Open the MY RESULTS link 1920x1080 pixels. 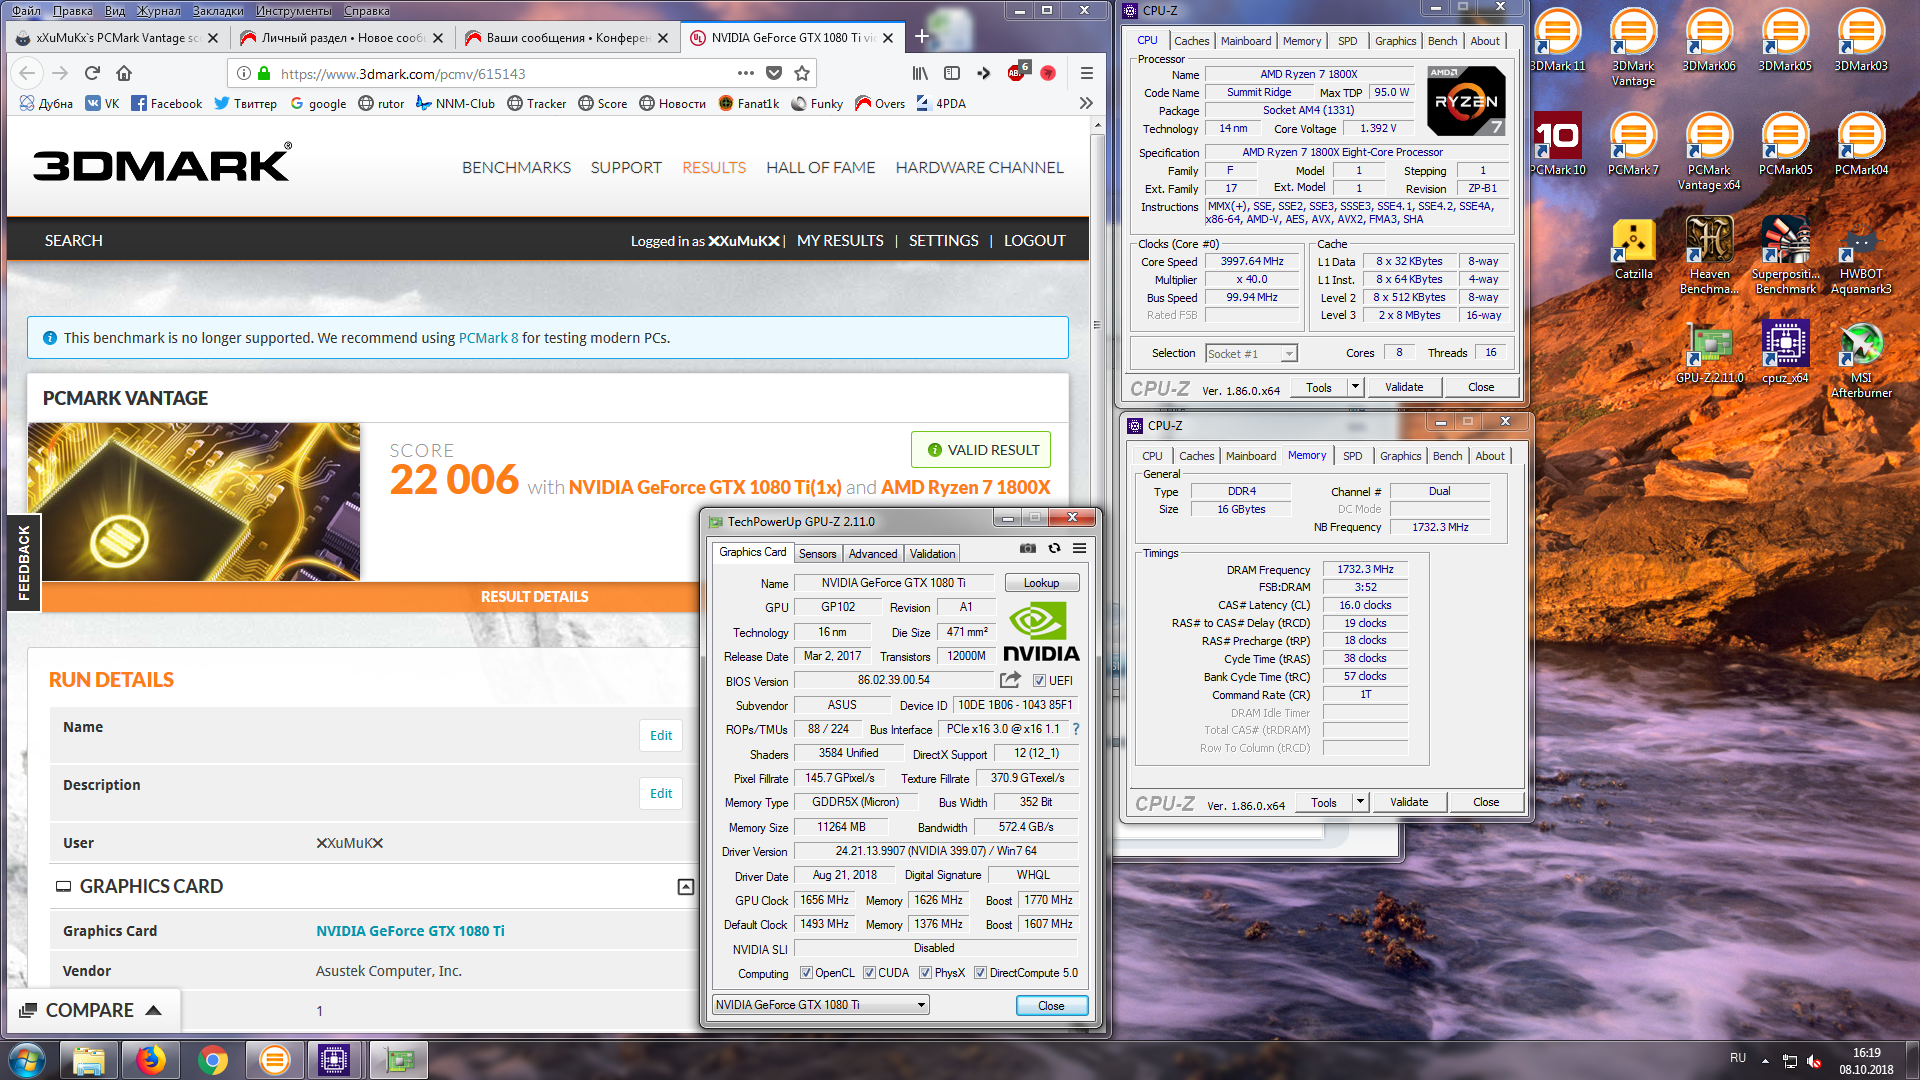[840, 241]
